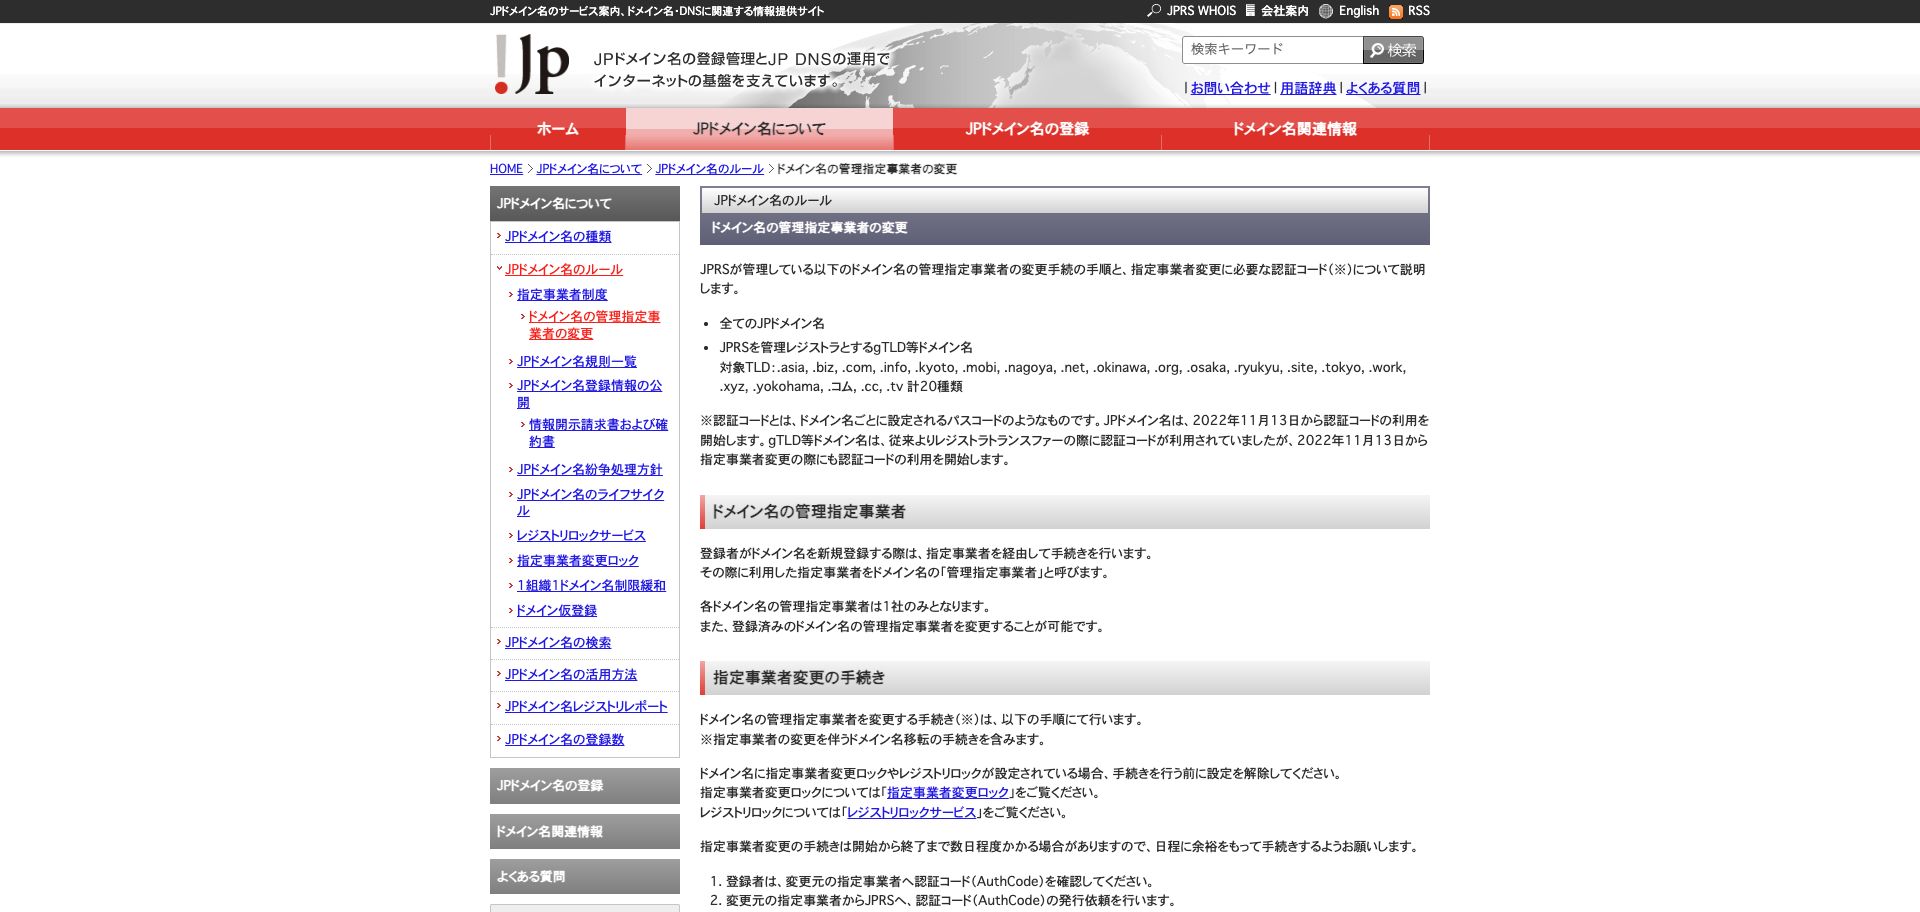Open sidebar item JPドメイン名レジストリレポート
Screen dimensions: 1920x912
(x=586, y=707)
